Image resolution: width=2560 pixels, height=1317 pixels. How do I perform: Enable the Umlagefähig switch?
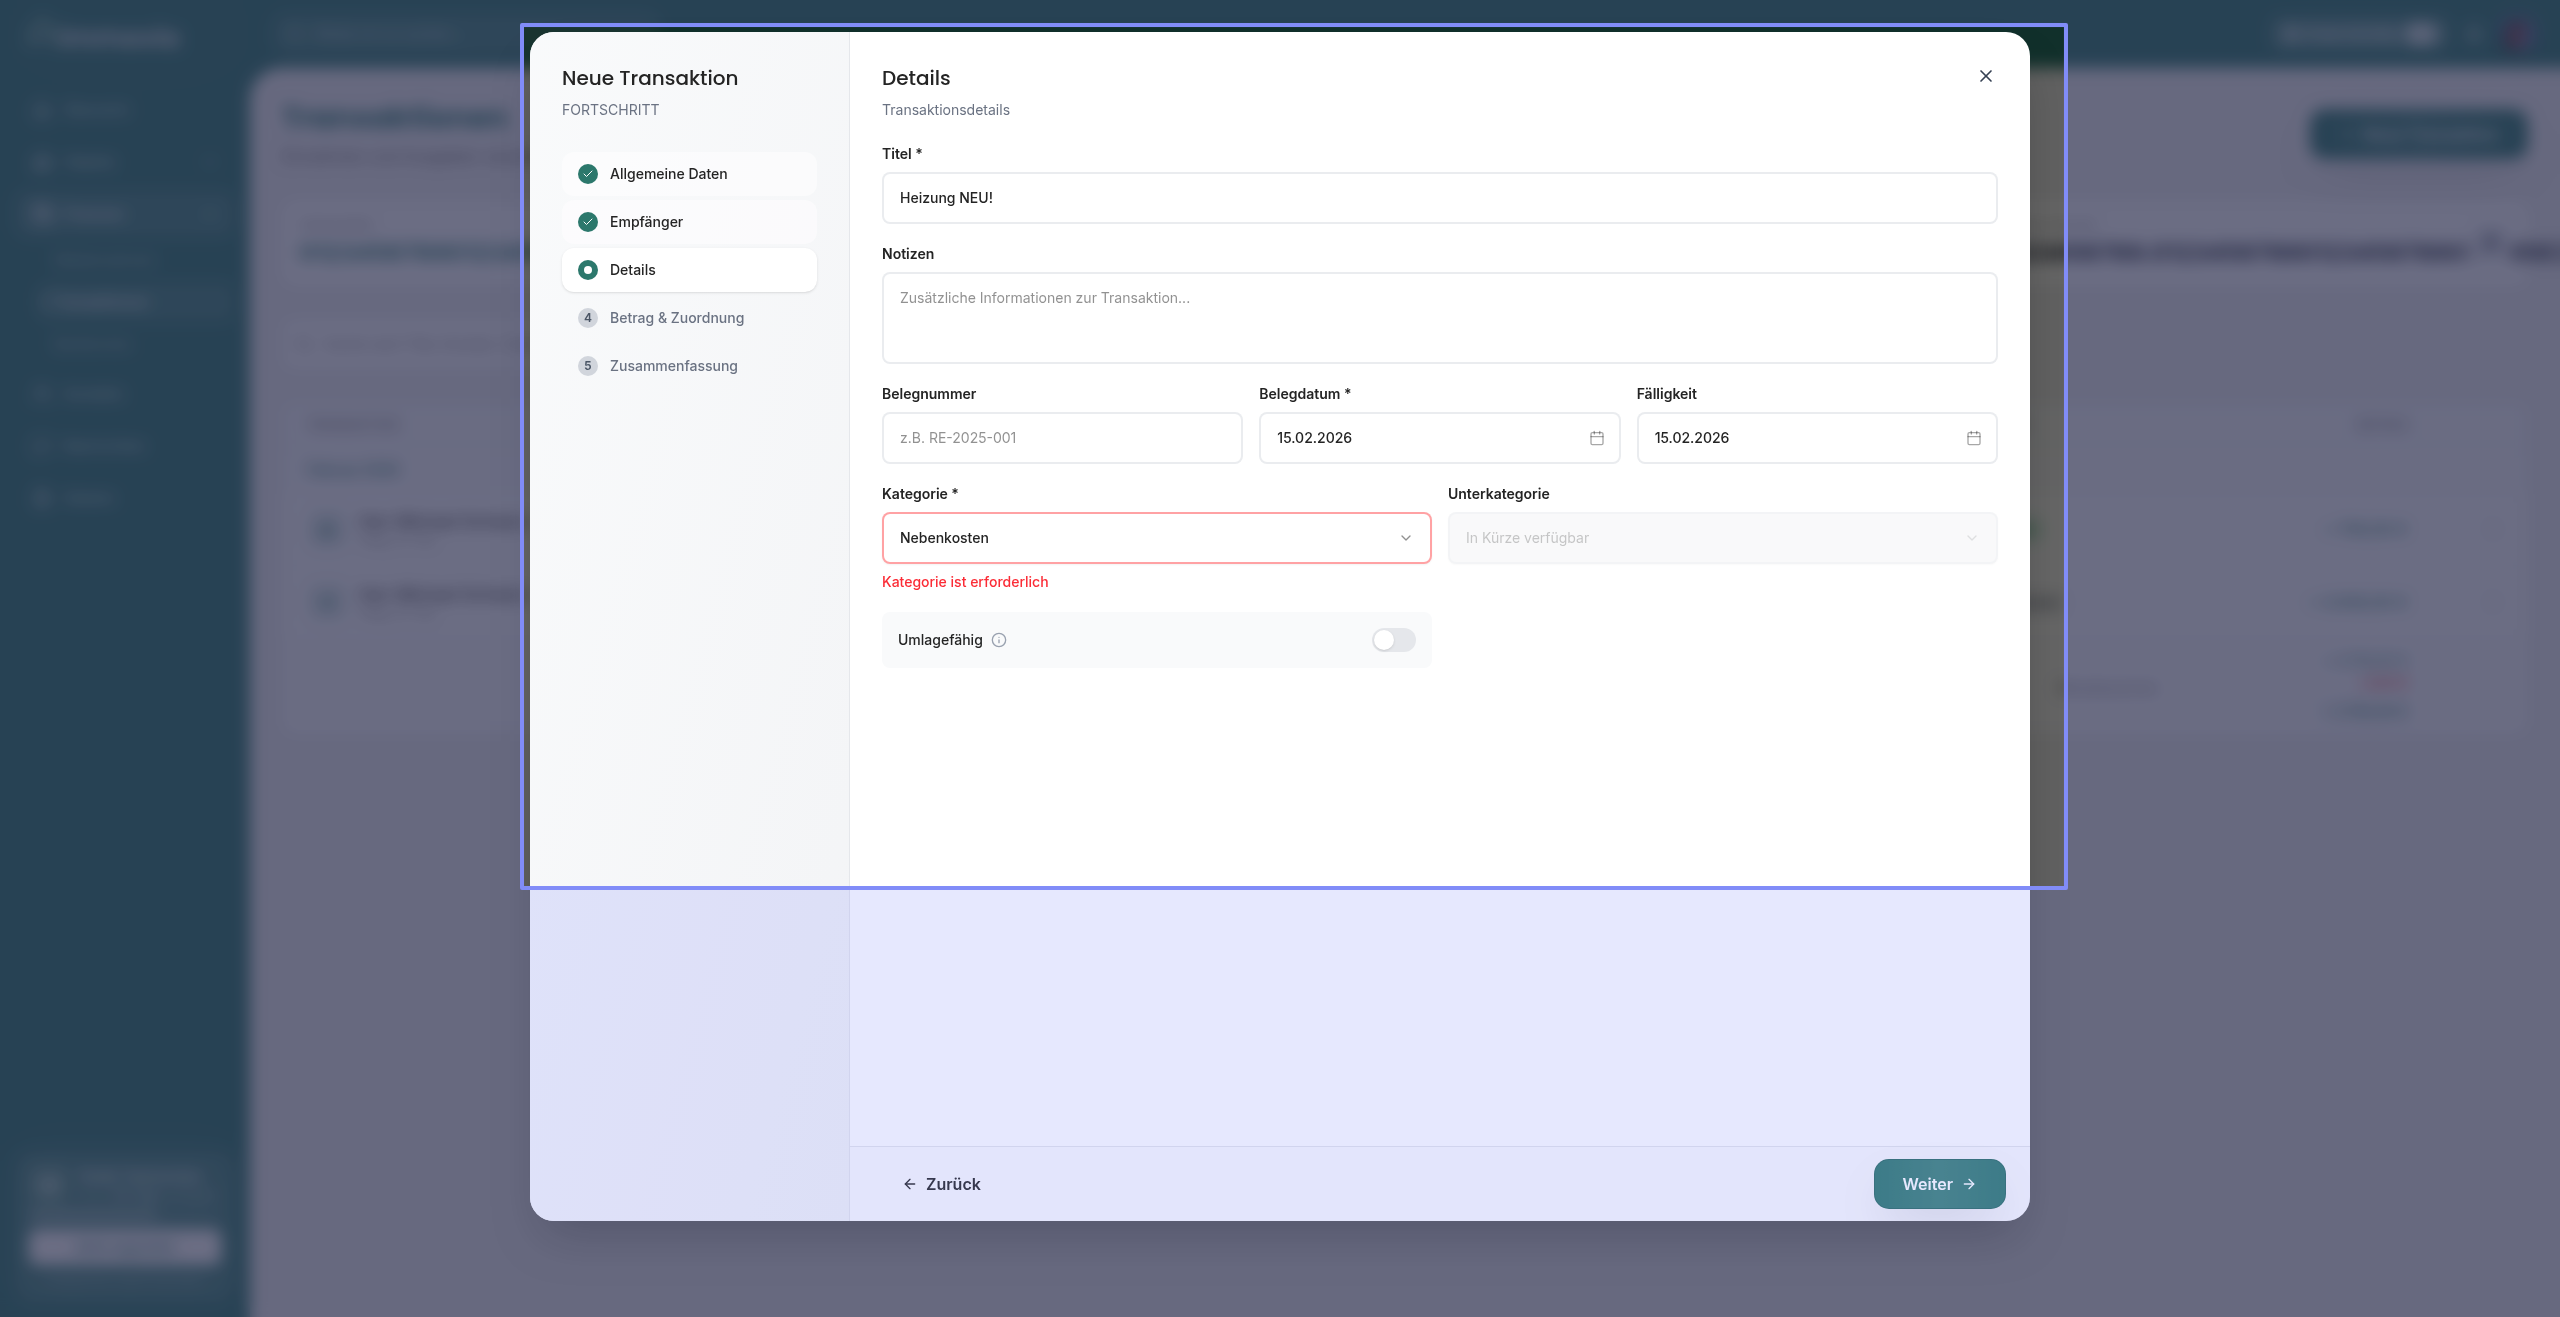tap(1393, 640)
